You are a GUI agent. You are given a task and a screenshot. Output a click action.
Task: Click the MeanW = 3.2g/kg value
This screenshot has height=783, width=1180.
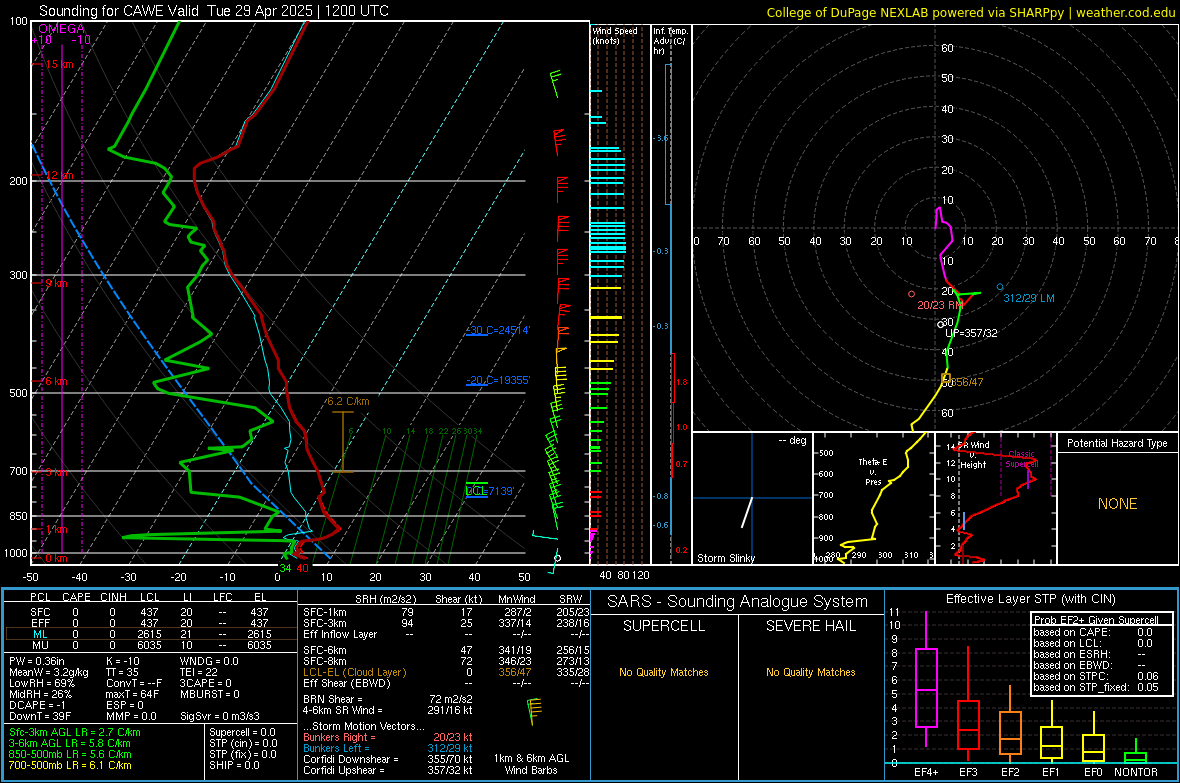(x=48, y=672)
